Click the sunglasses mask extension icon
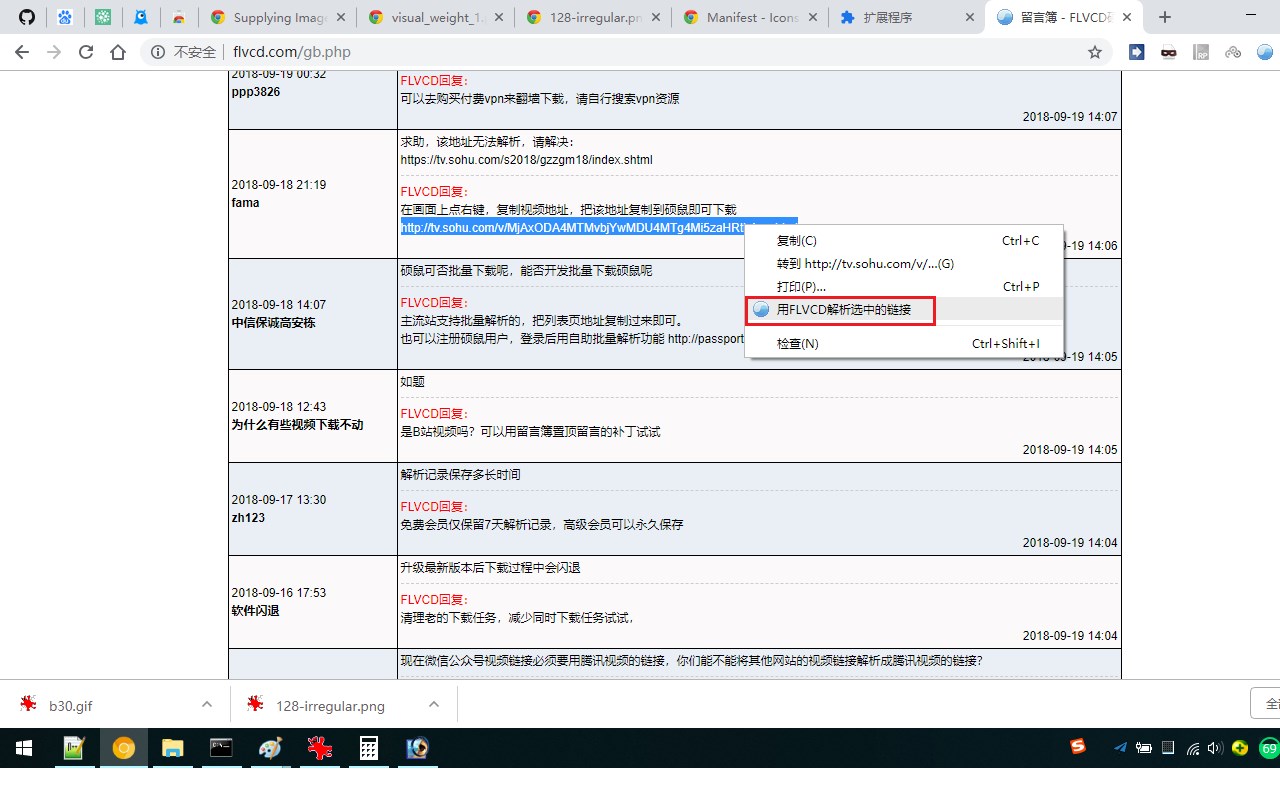This screenshot has height=800, width=1280. point(1169,52)
